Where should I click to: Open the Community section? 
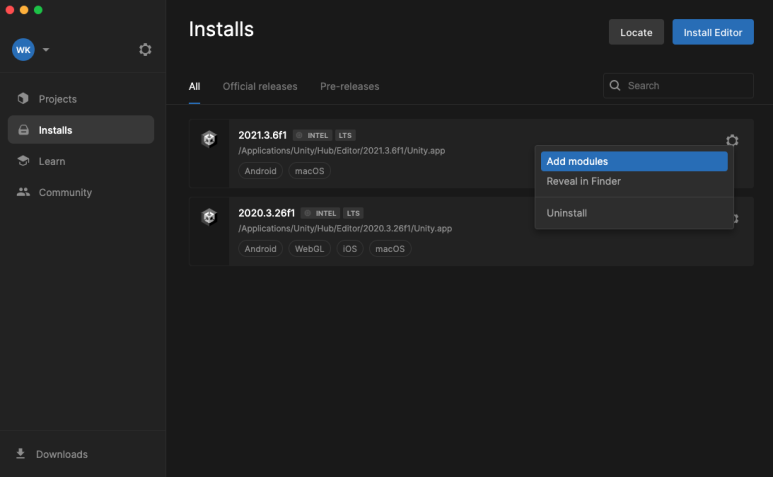(x=81, y=192)
